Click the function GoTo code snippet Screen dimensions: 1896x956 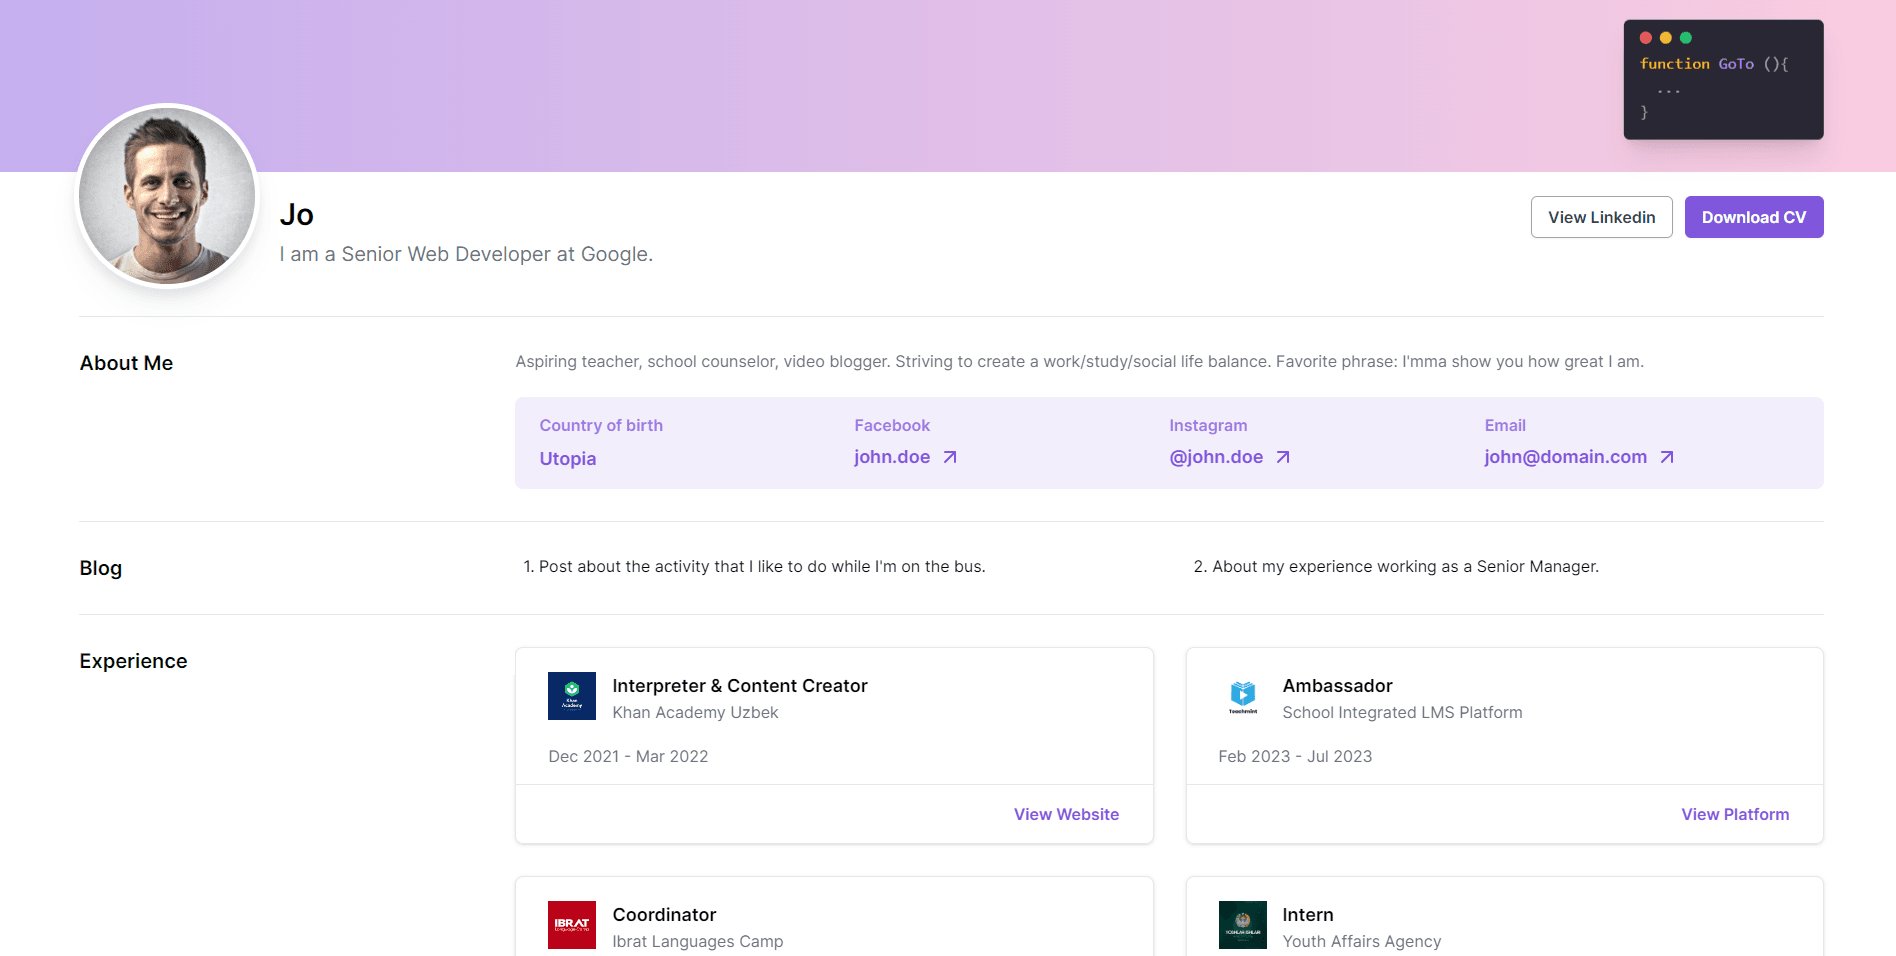pos(1714,64)
